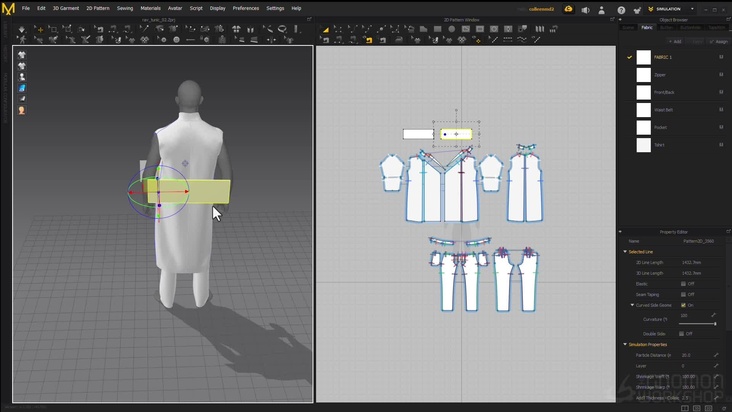The image size is (732, 412).
Task: Open the Preferences menu
Action: pyautogui.click(x=246, y=8)
